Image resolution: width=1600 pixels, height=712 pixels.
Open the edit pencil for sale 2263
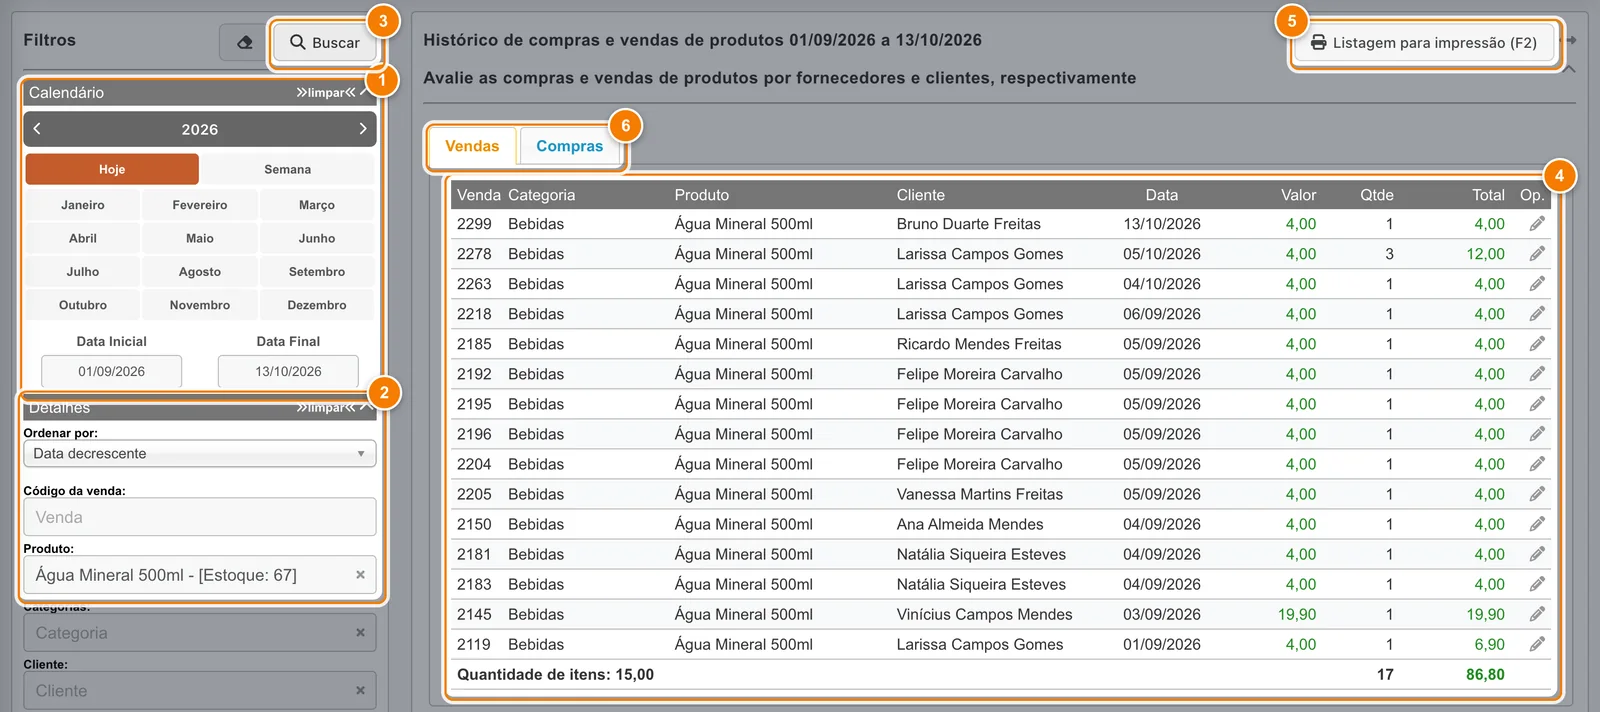pyautogui.click(x=1537, y=284)
